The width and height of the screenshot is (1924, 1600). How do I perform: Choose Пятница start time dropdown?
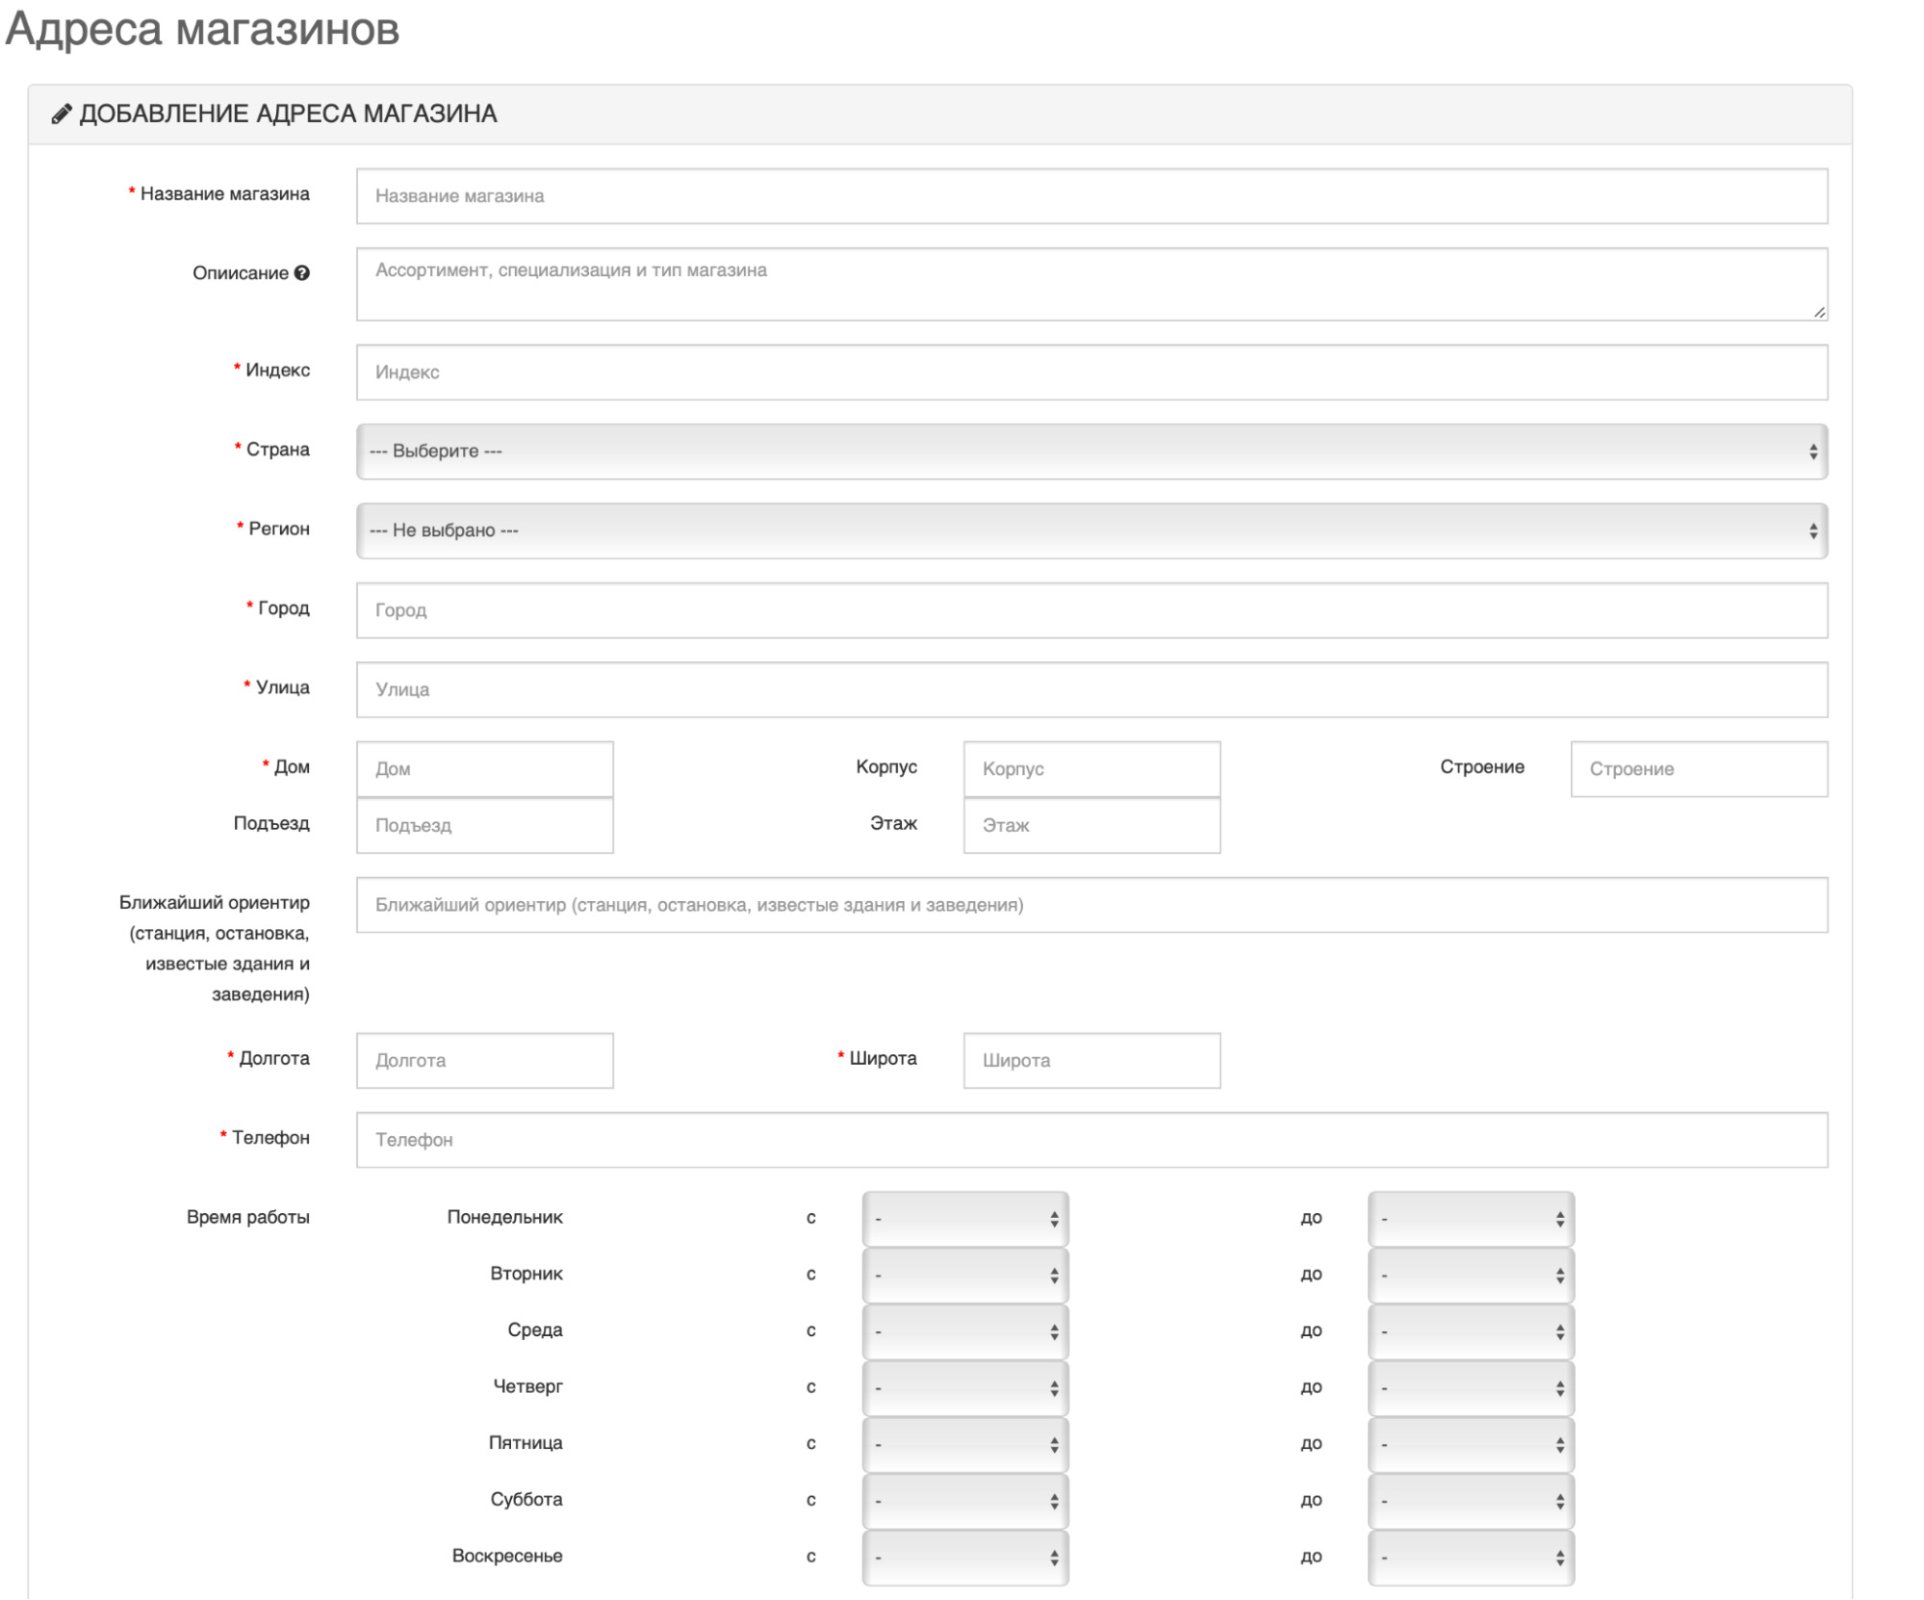(965, 1444)
